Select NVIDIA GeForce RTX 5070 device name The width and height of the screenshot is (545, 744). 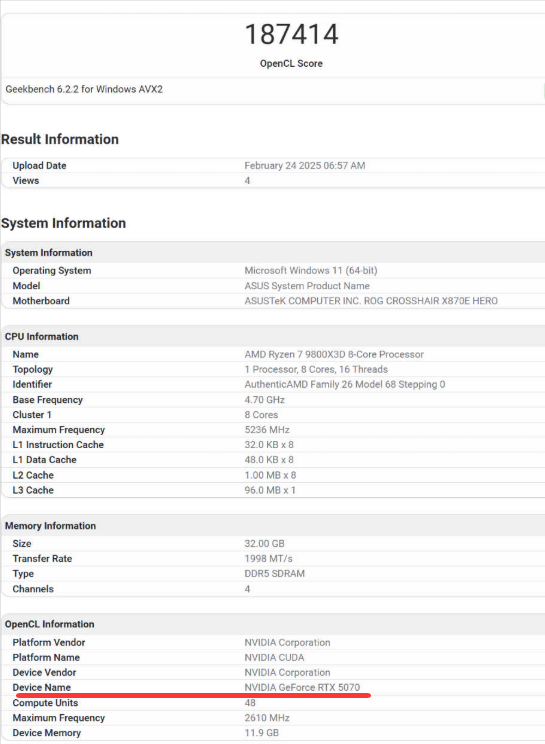click(x=302, y=688)
